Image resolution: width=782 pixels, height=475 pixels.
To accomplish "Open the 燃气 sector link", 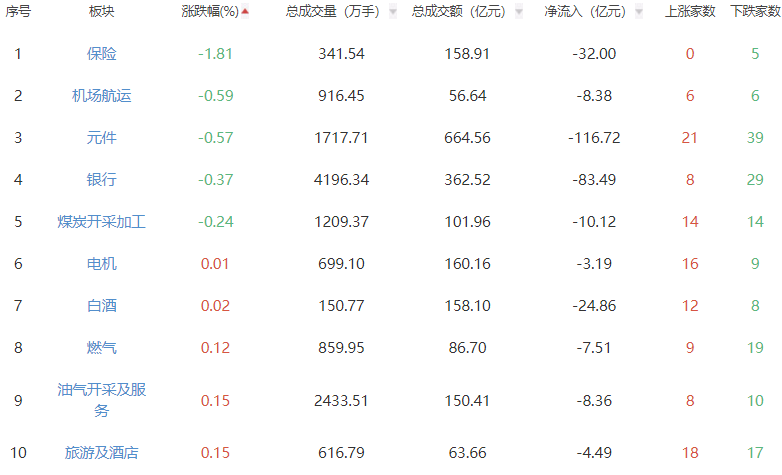I will point(101,348).
